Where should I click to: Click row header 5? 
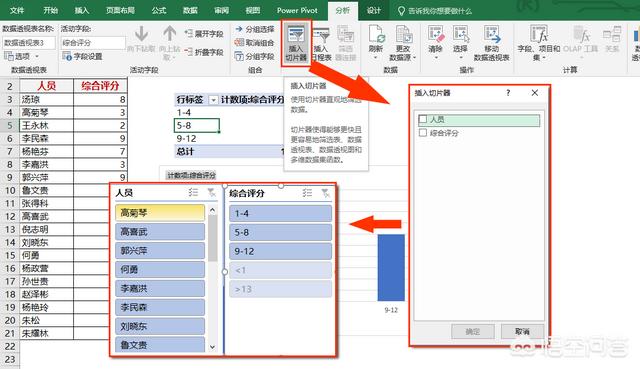tap(10, 125)
